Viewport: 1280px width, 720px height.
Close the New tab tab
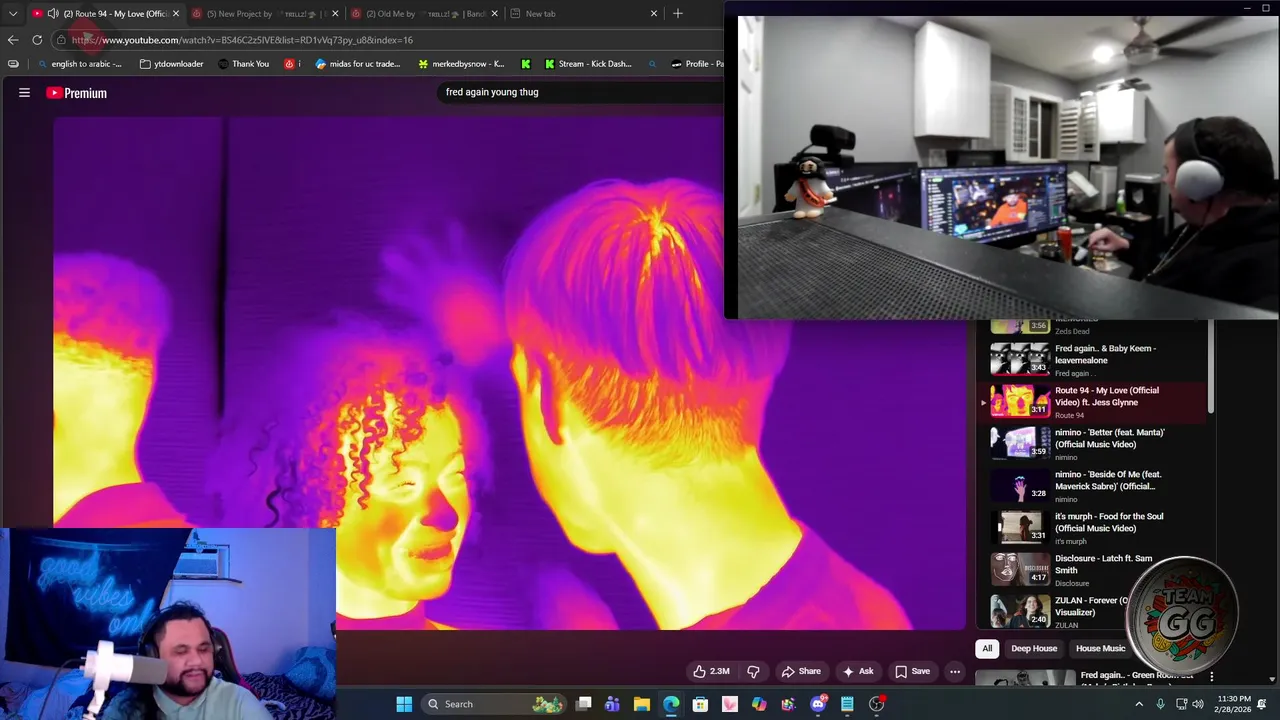(654, 14)
